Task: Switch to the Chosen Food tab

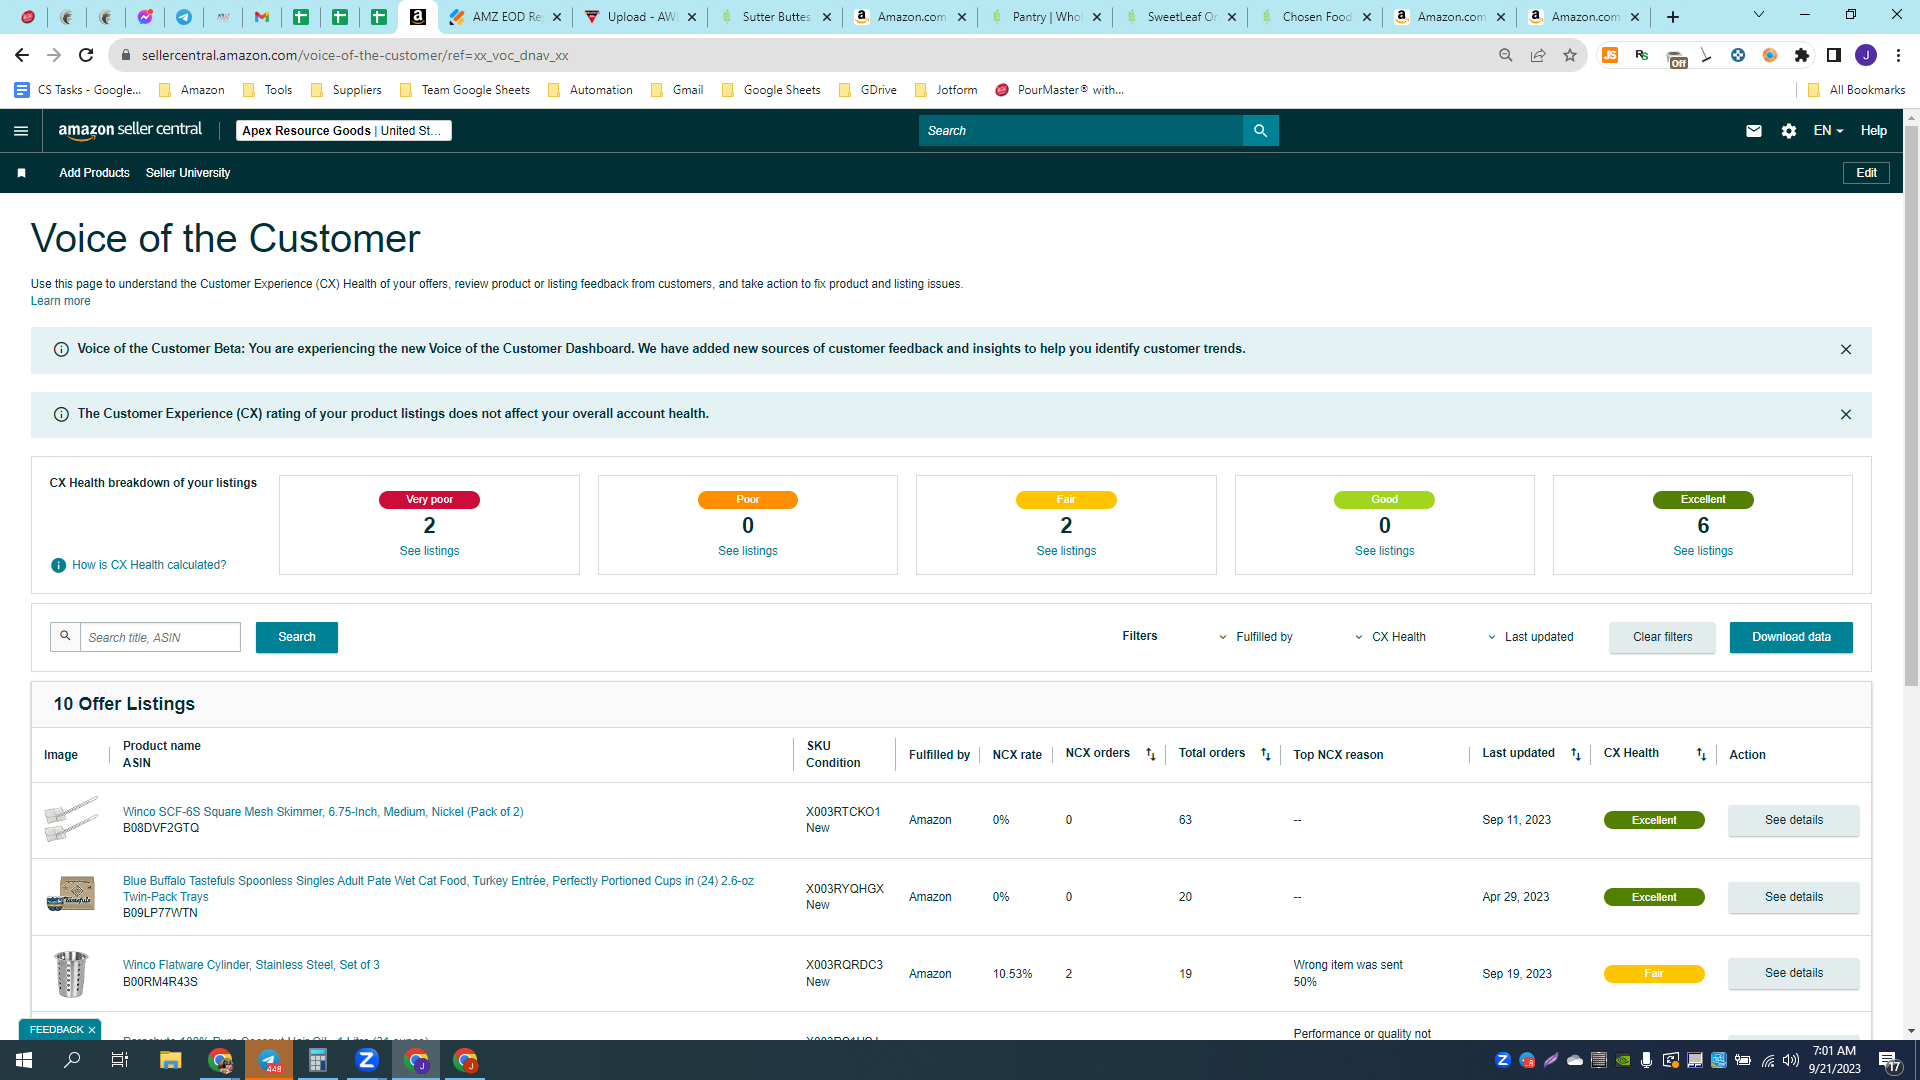Action: [x=1315, y=17]
